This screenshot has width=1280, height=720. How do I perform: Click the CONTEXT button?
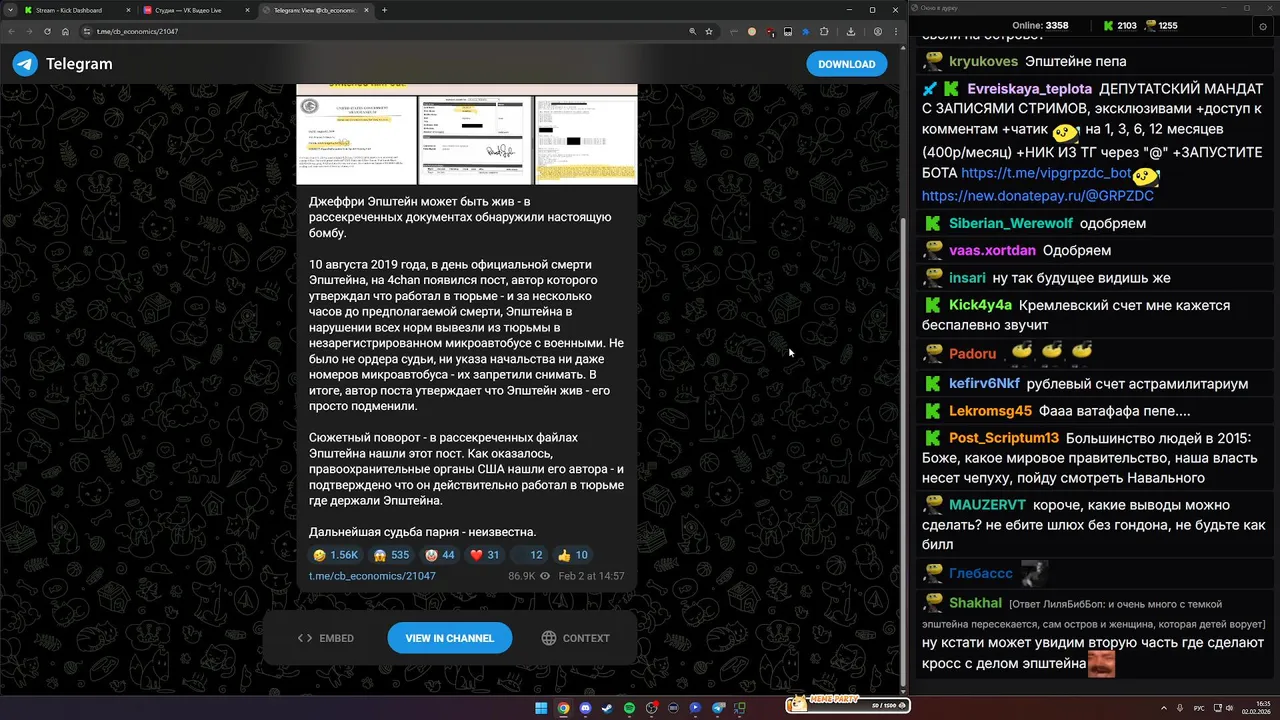[575, 638]
